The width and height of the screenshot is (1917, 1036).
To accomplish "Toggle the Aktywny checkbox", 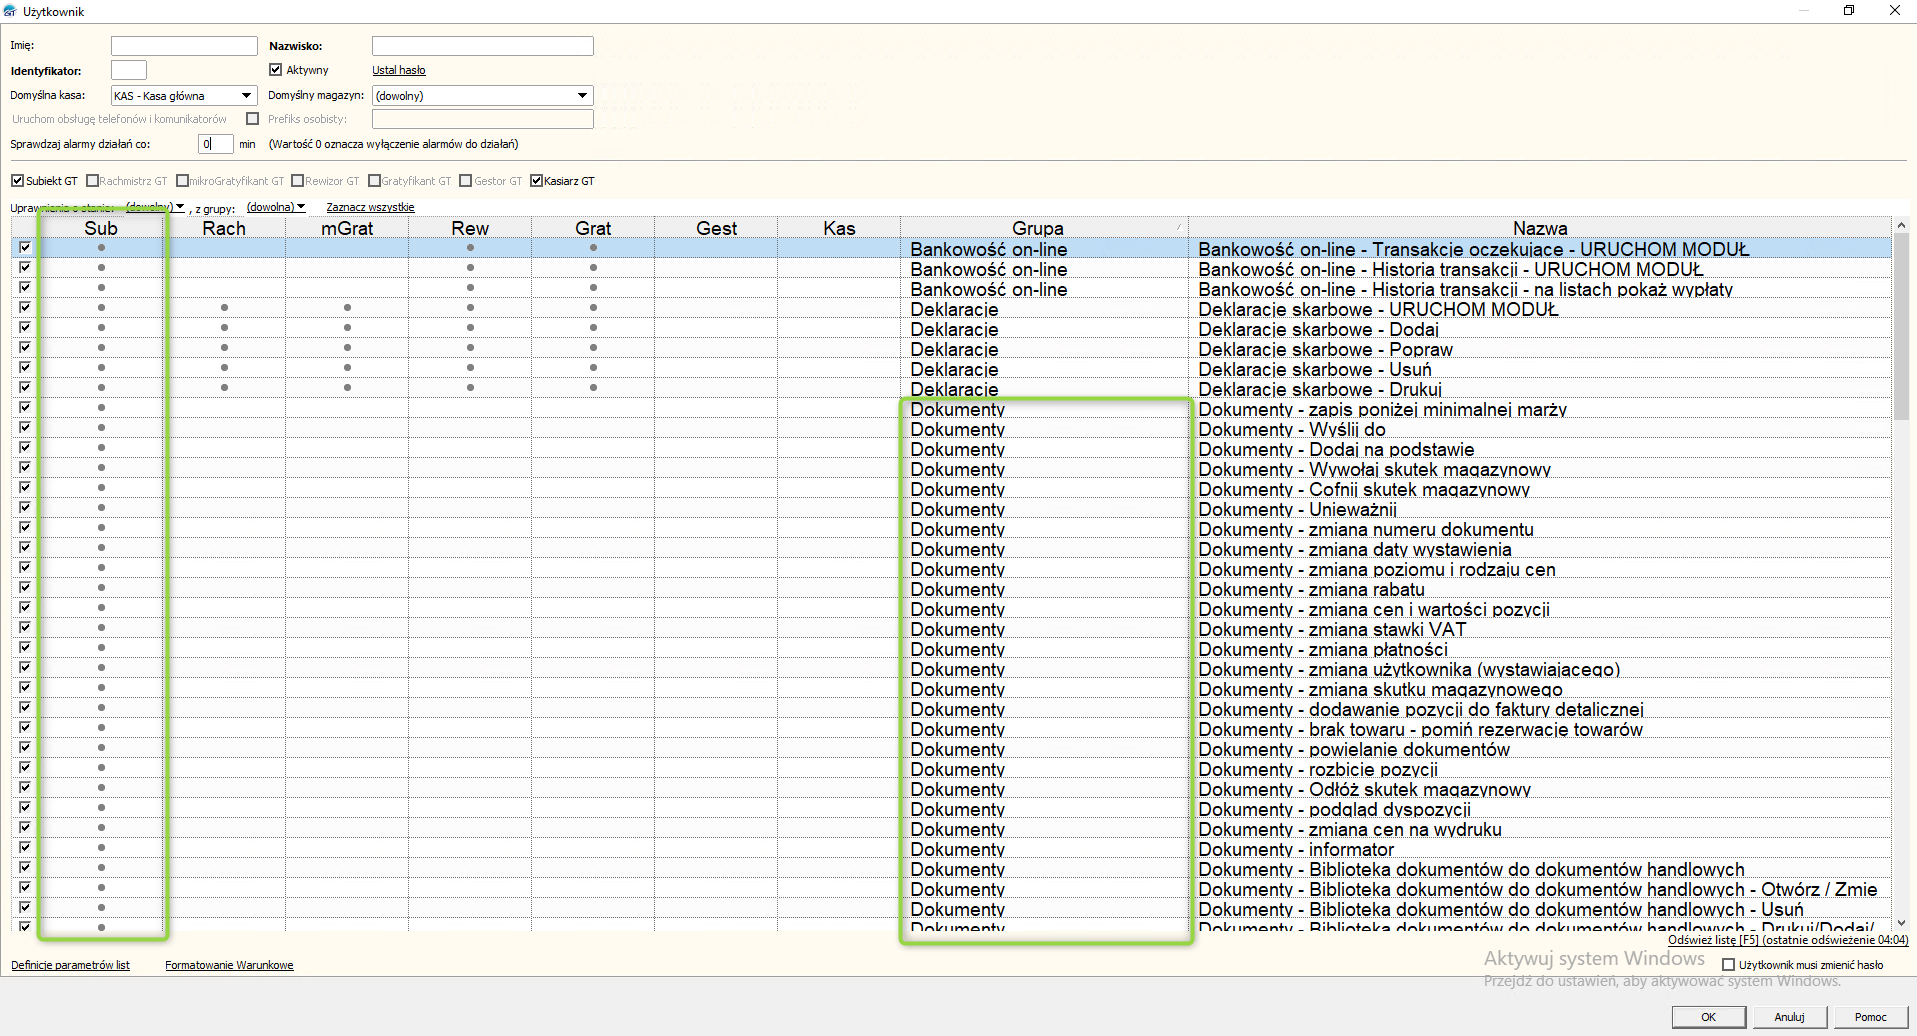I will (x=276, y=70).
